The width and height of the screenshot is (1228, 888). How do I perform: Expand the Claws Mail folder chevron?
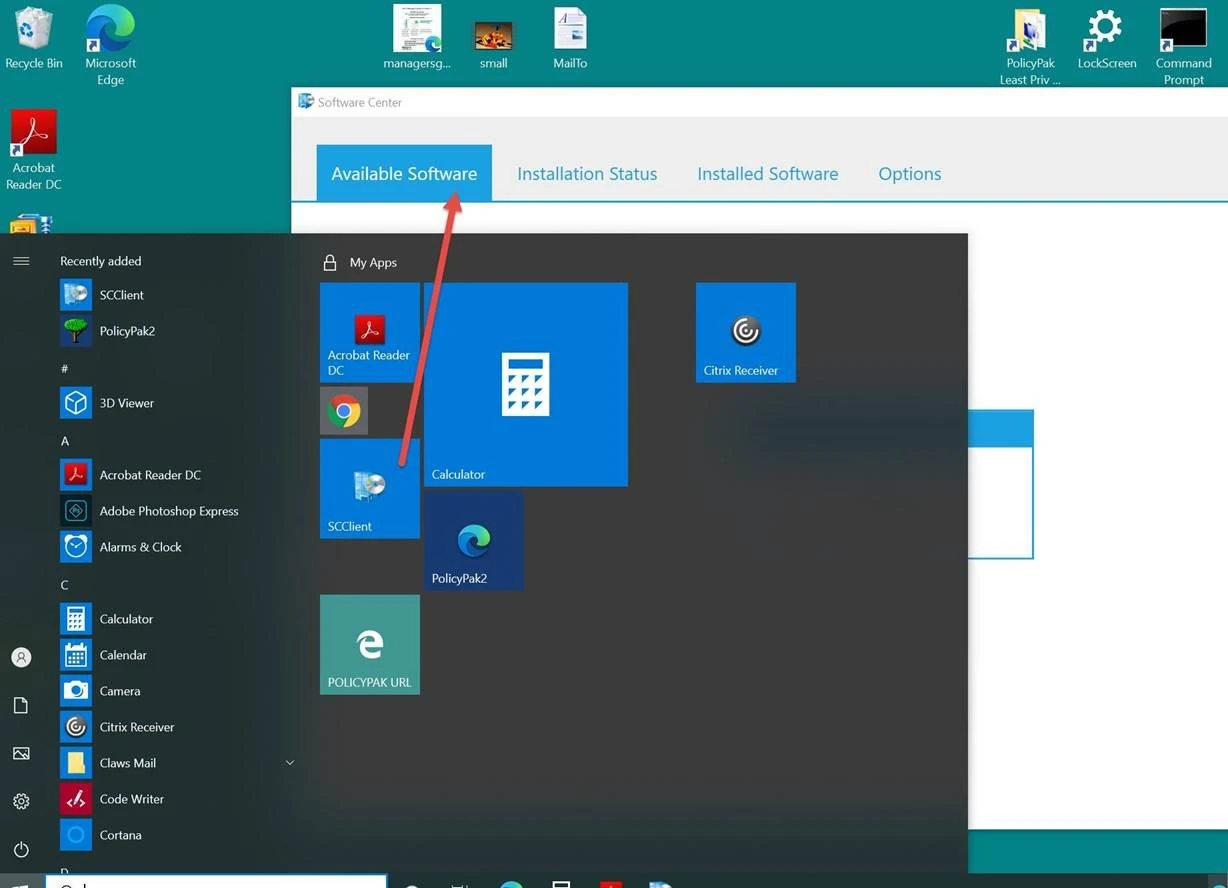[290, 763]
